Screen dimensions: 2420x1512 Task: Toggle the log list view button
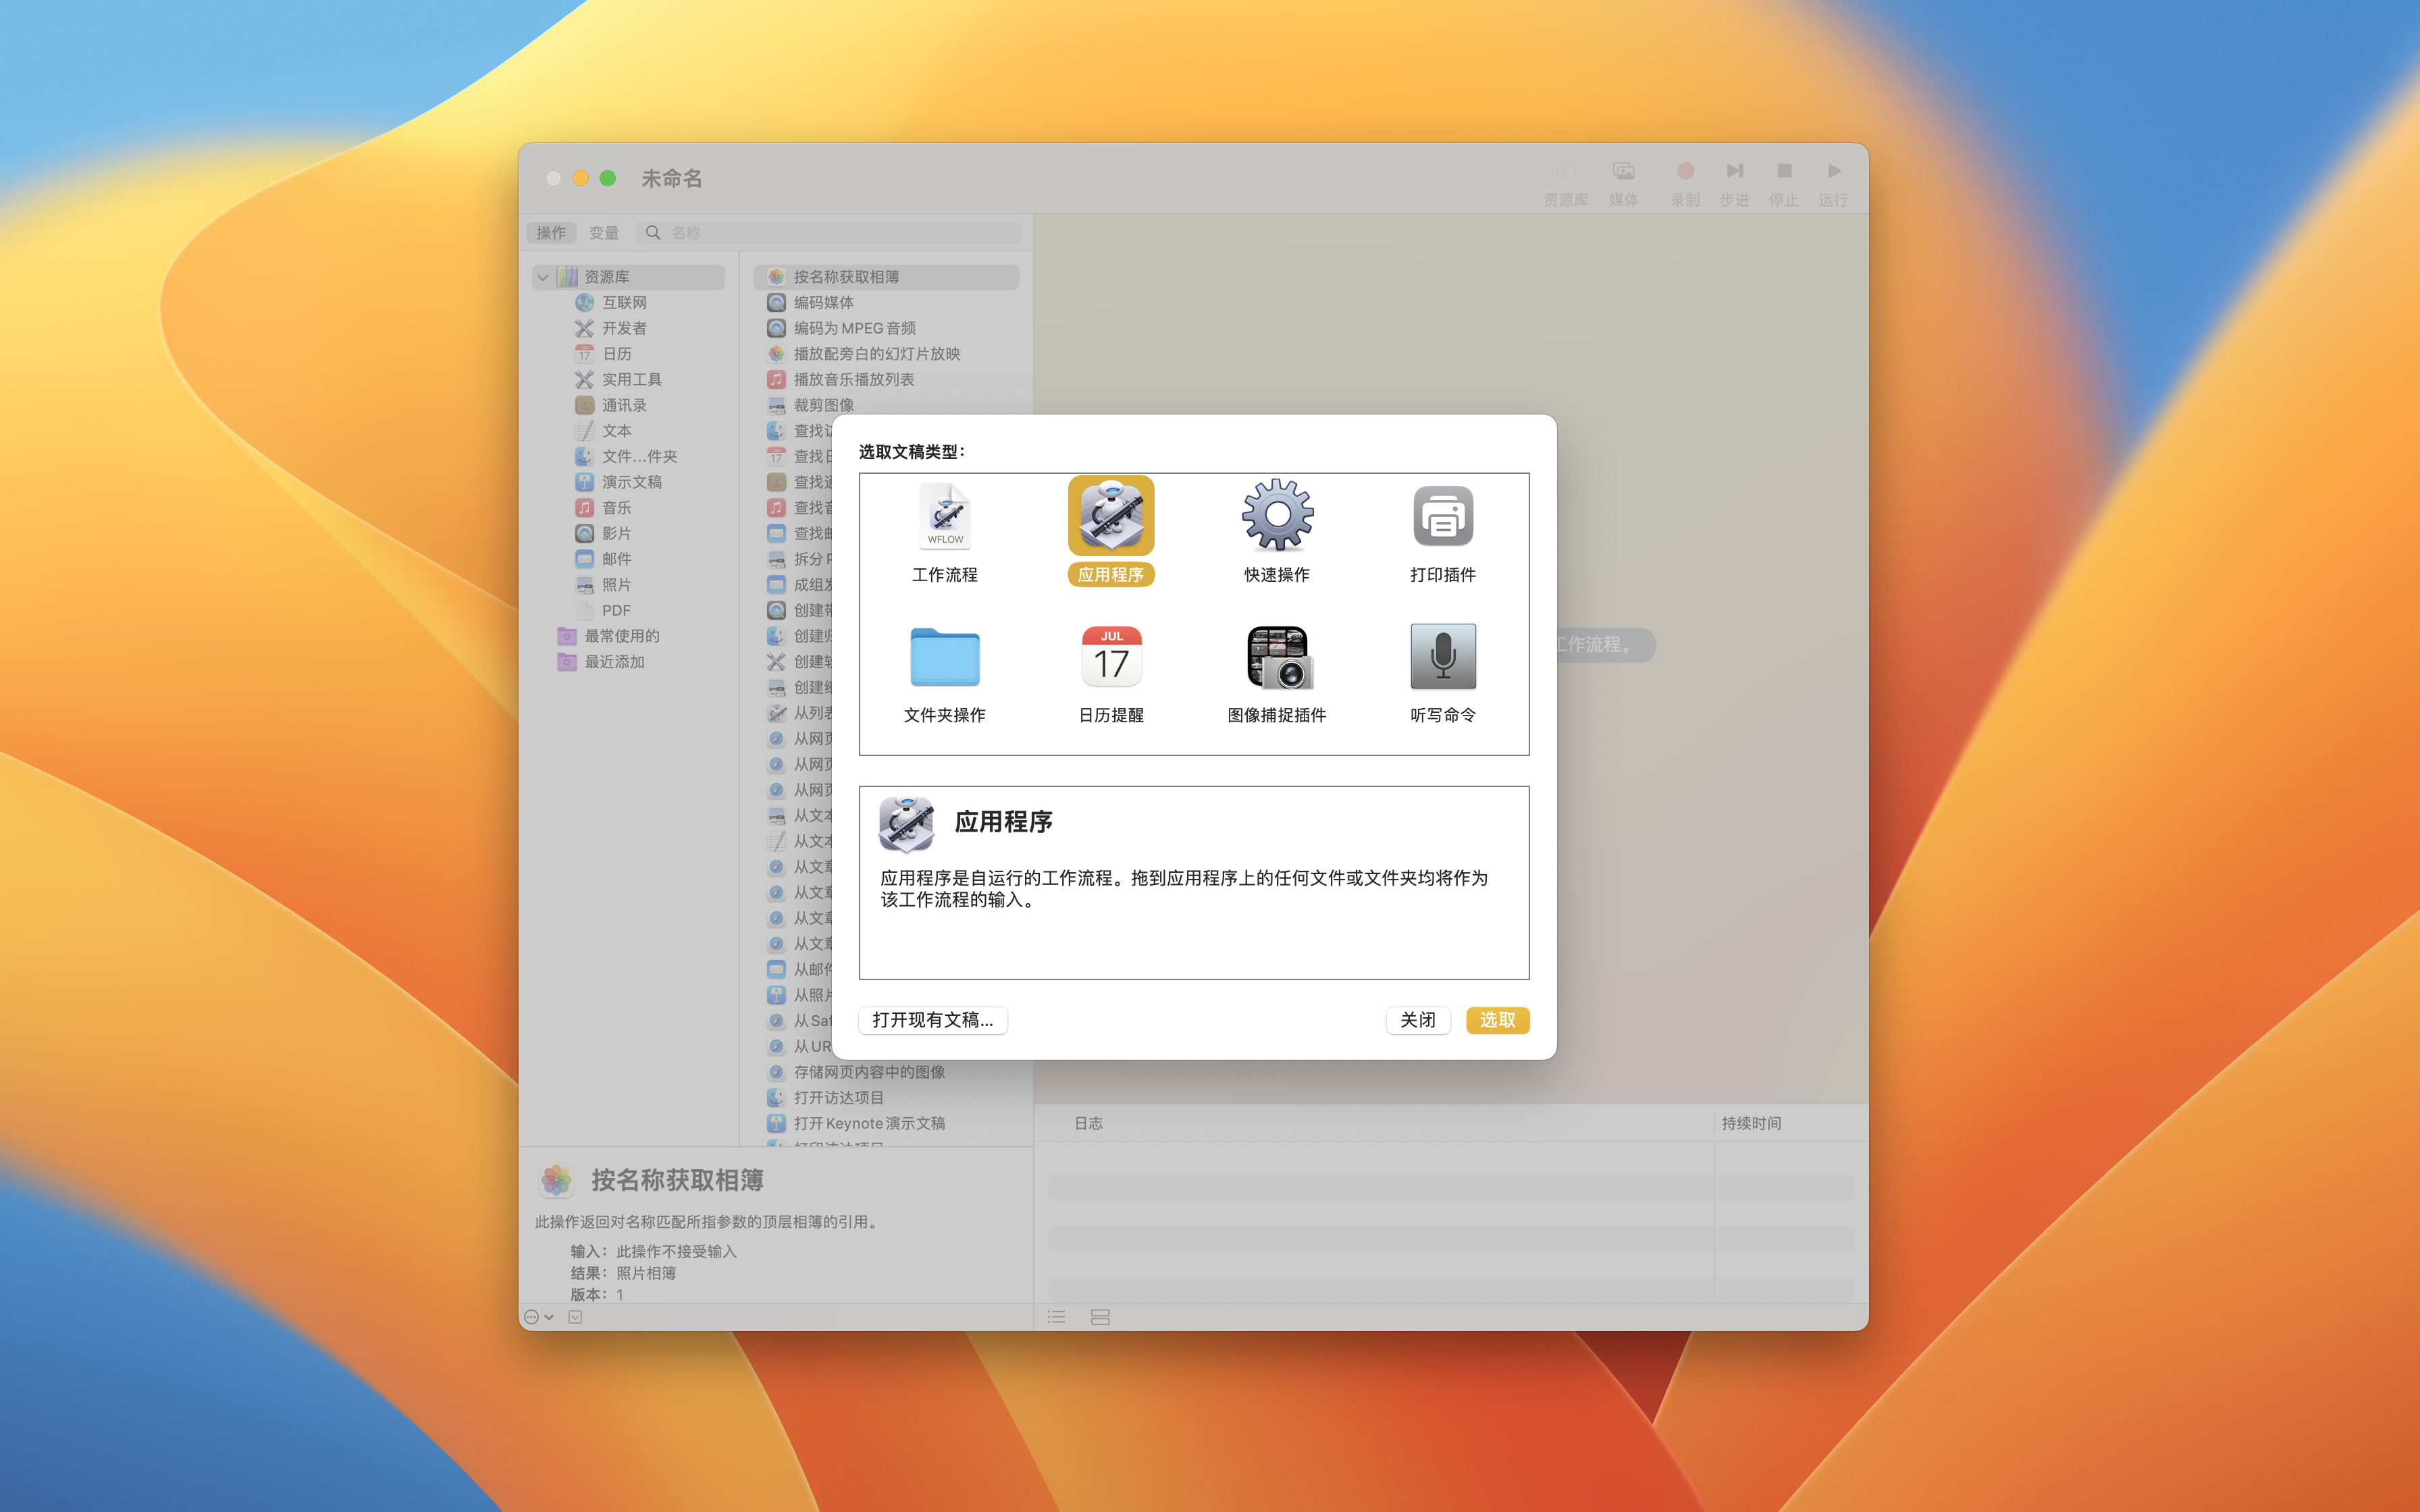coord(1056,1317)
